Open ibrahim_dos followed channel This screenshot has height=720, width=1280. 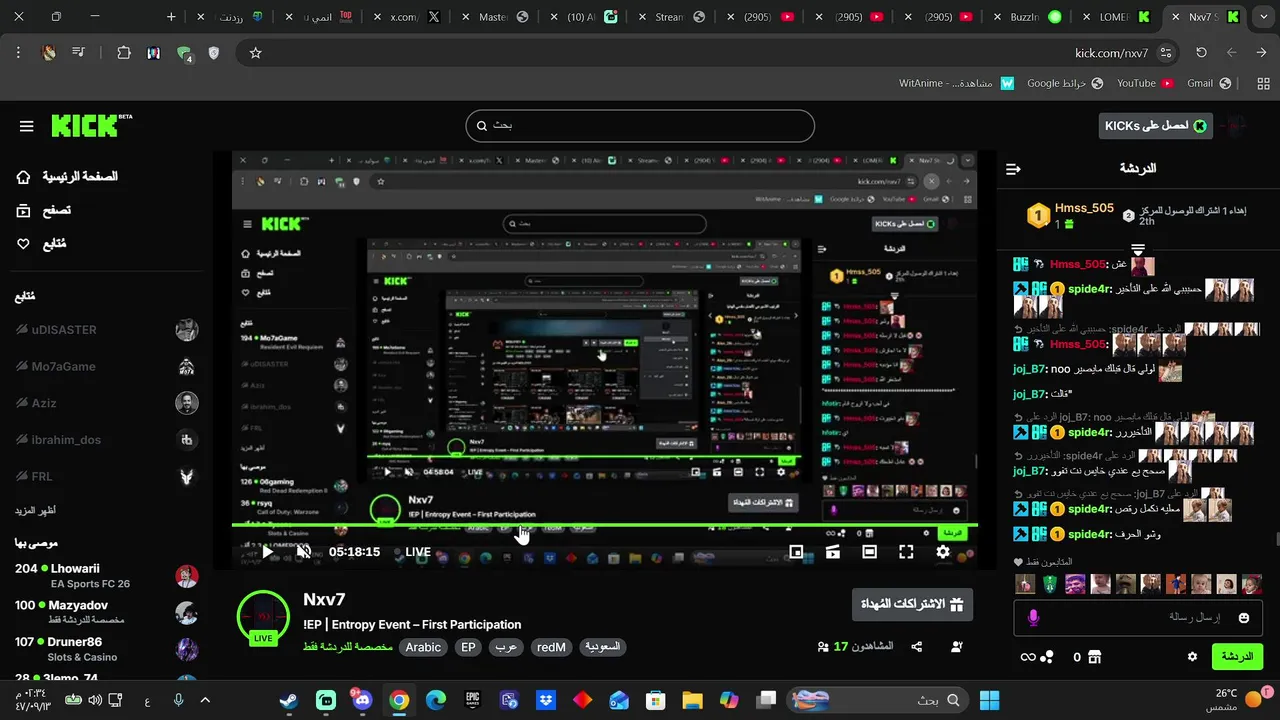[107, 440]
